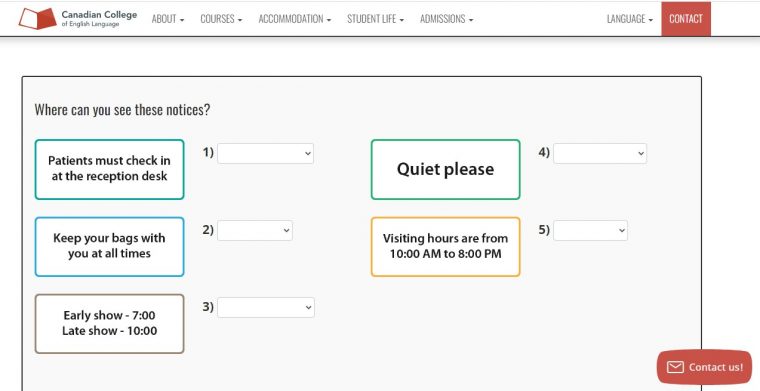760x391 pixels.
Task: Open the STUDENT LIFE menu
Action: [x=376, y=19]
